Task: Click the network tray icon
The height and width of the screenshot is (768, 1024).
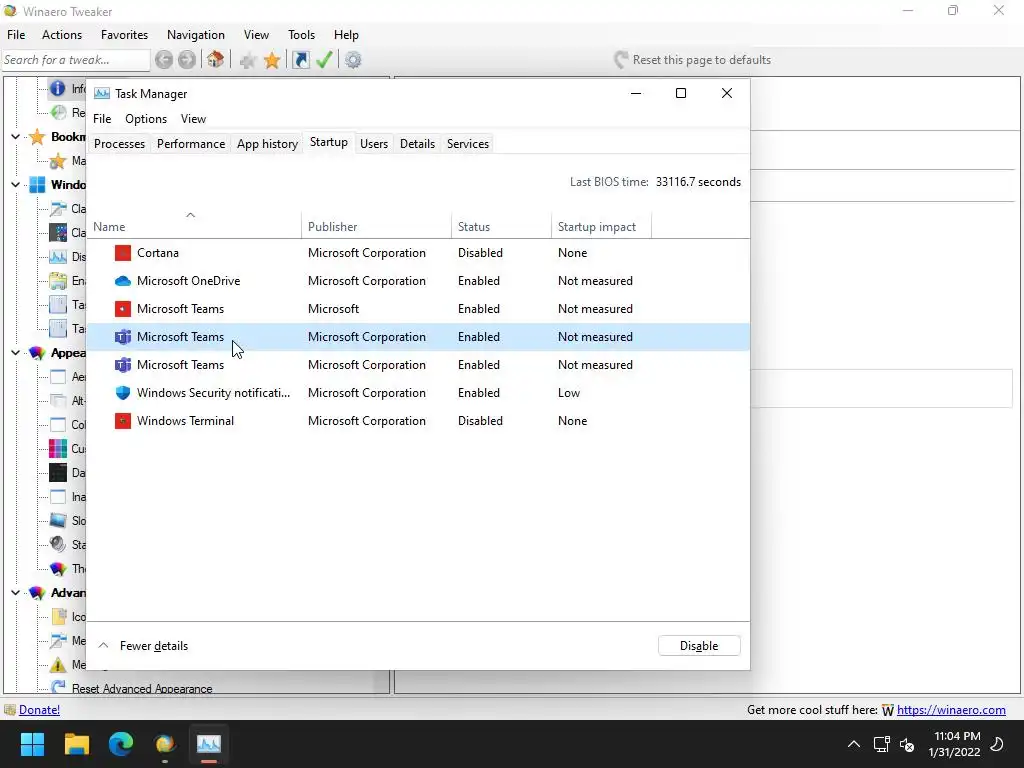Action: 882,744
